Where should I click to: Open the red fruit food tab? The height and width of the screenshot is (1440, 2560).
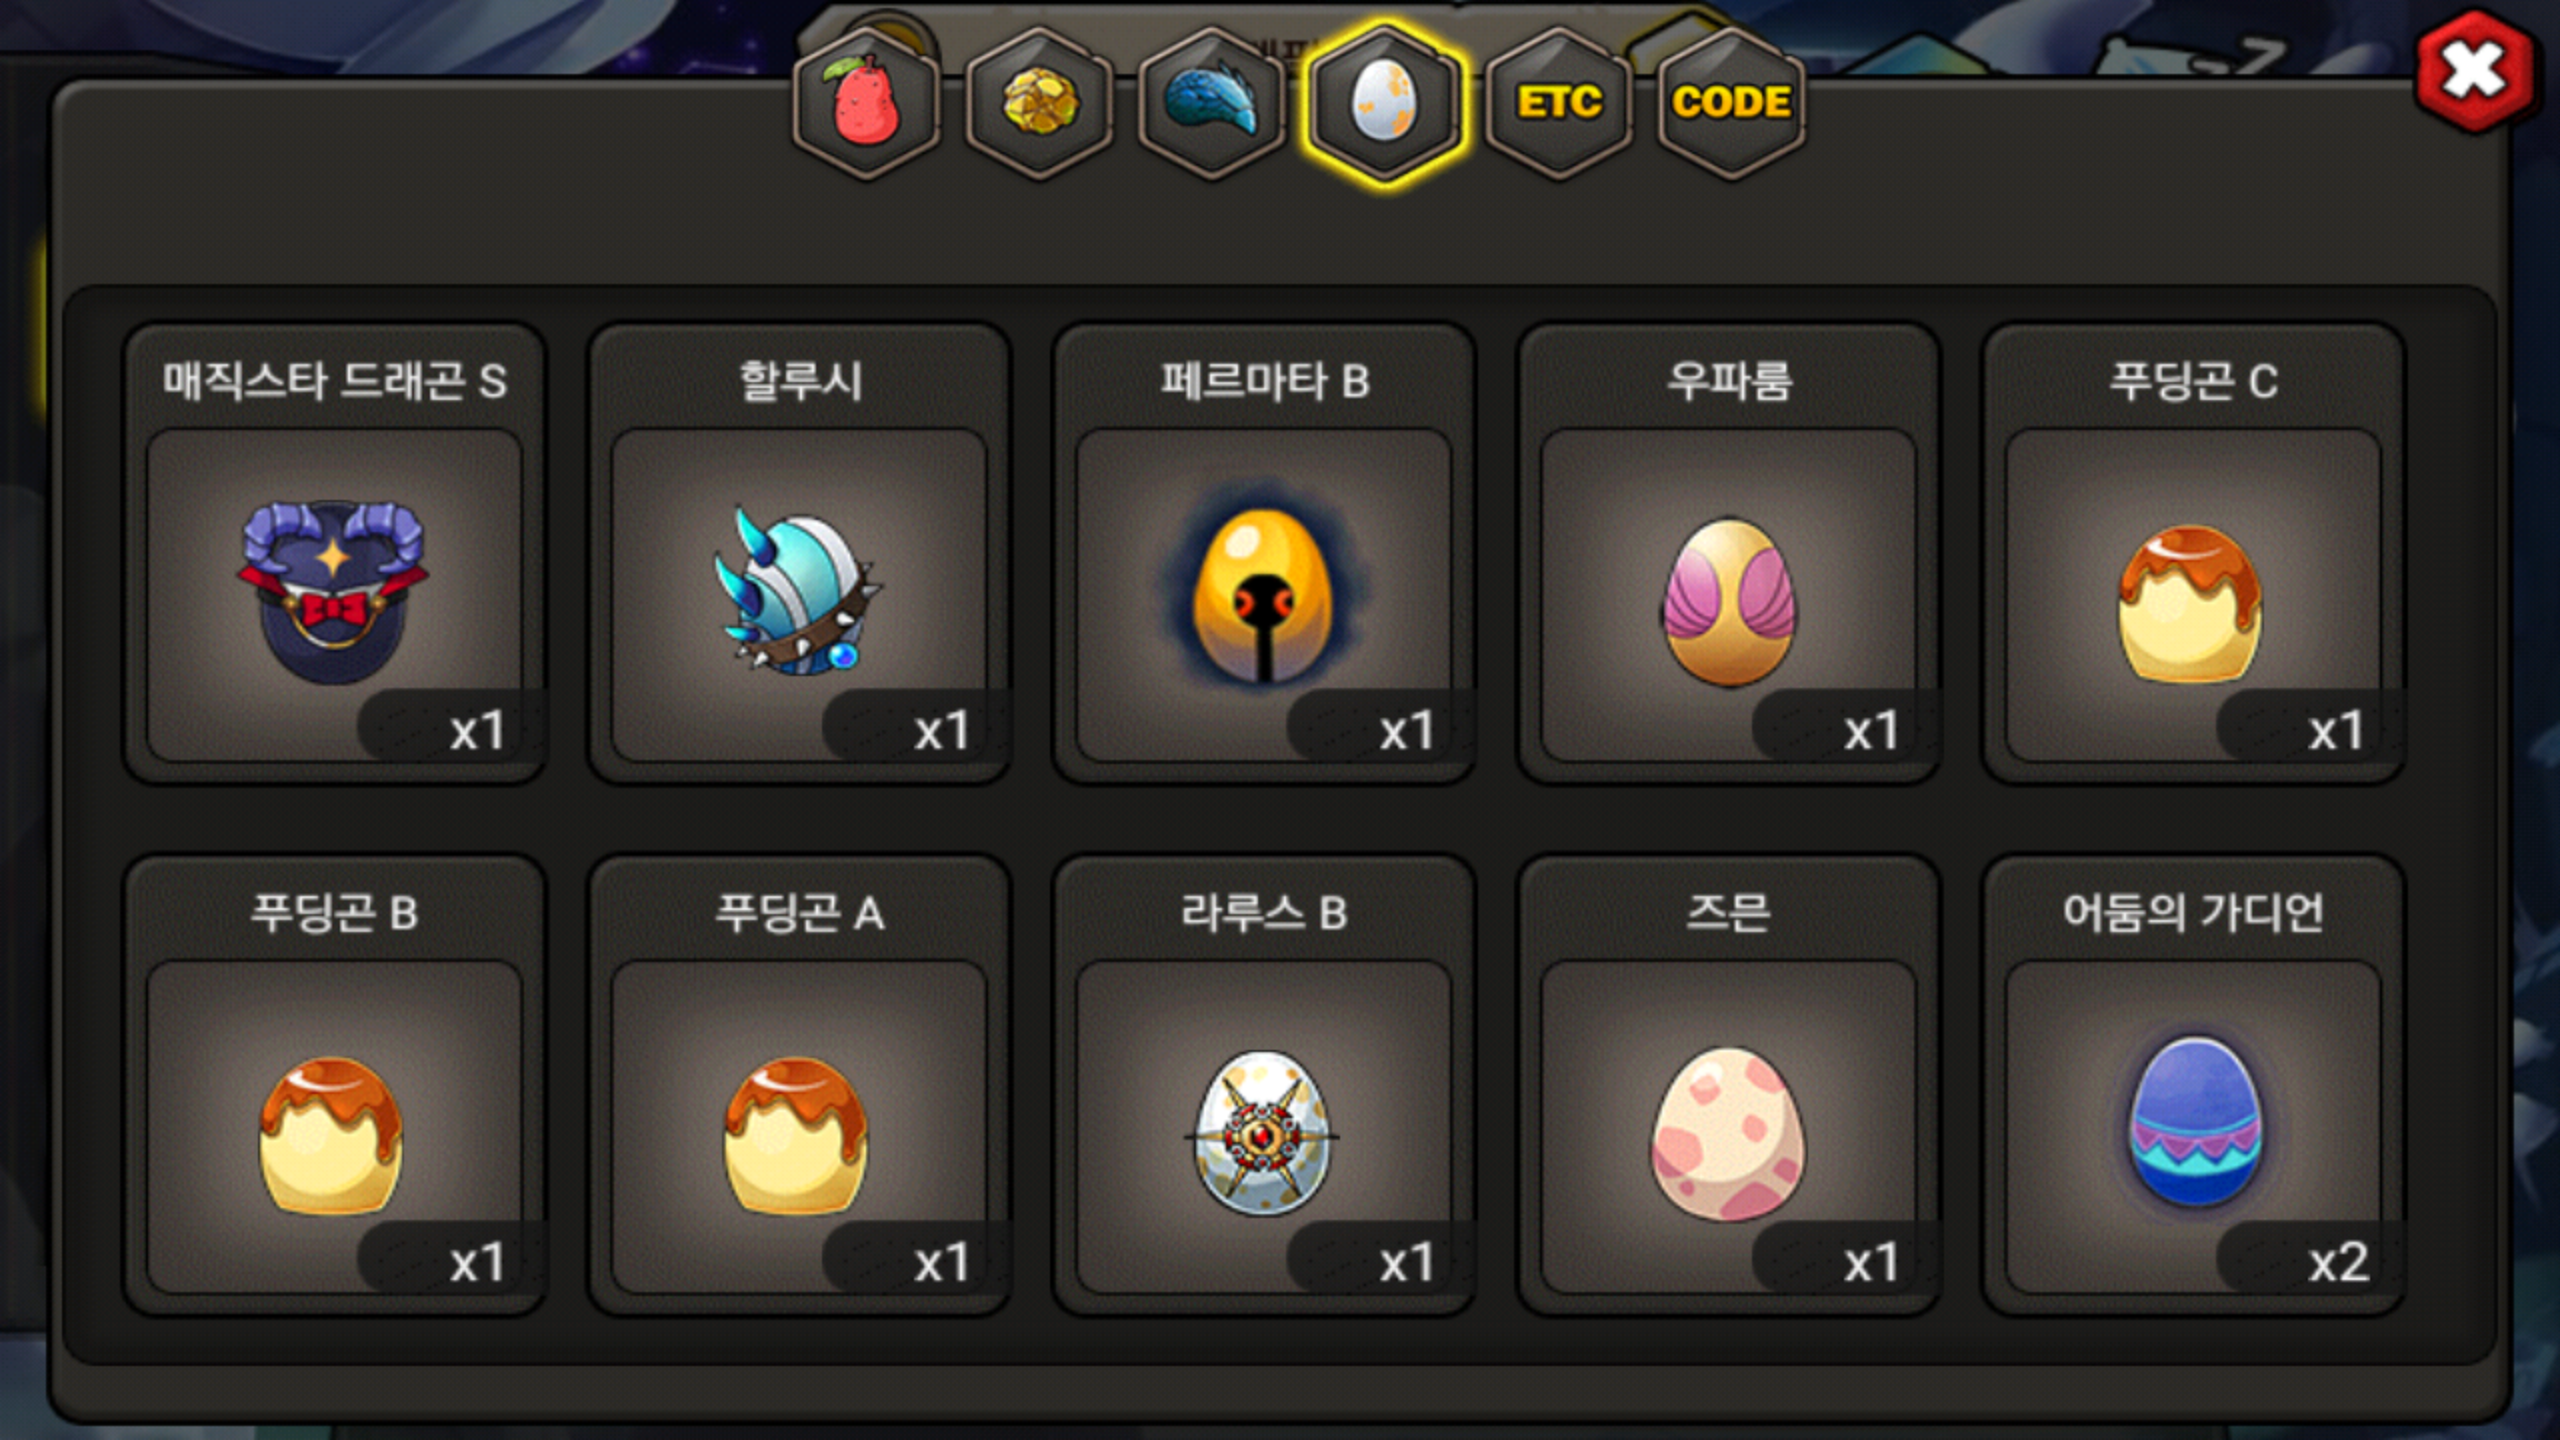coord(867,103)
